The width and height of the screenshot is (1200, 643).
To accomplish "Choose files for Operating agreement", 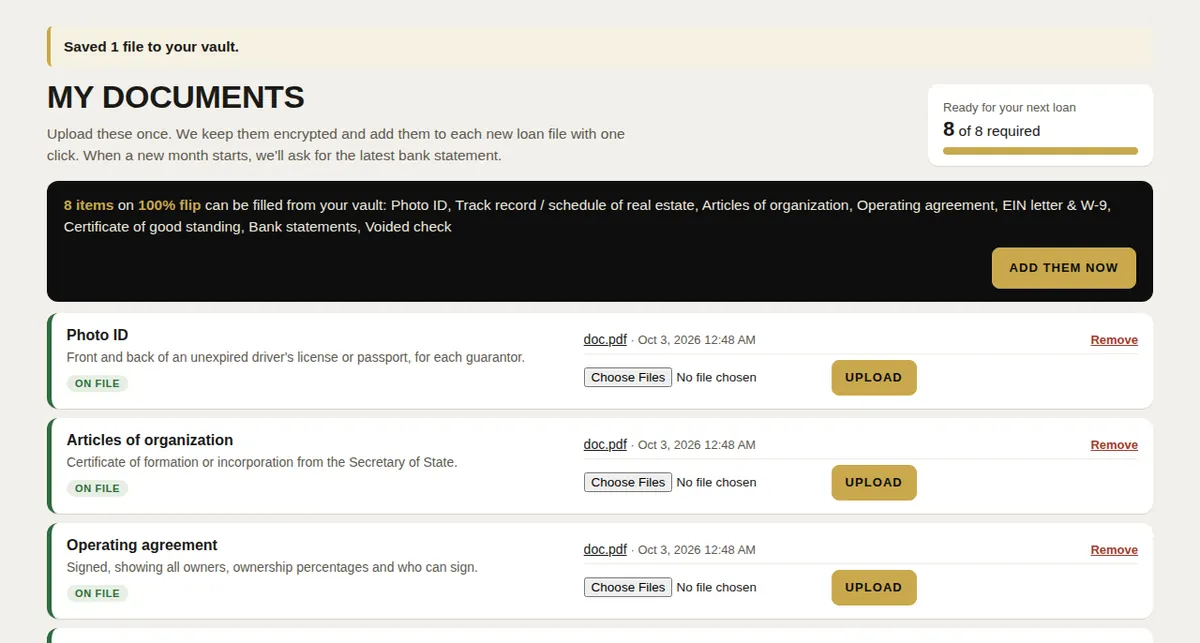I will click(628, 588).
